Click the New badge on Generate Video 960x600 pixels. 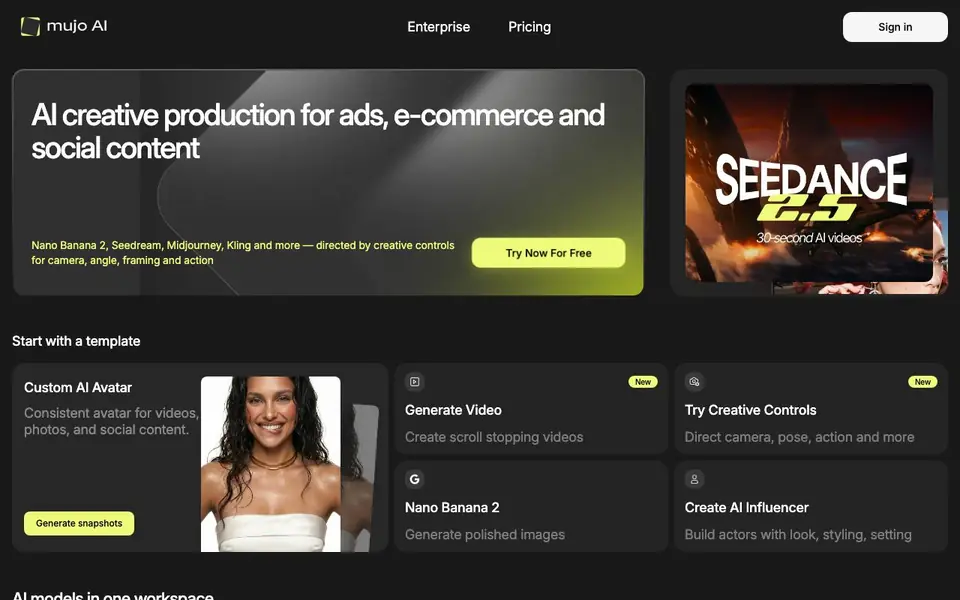coord(643,382)
